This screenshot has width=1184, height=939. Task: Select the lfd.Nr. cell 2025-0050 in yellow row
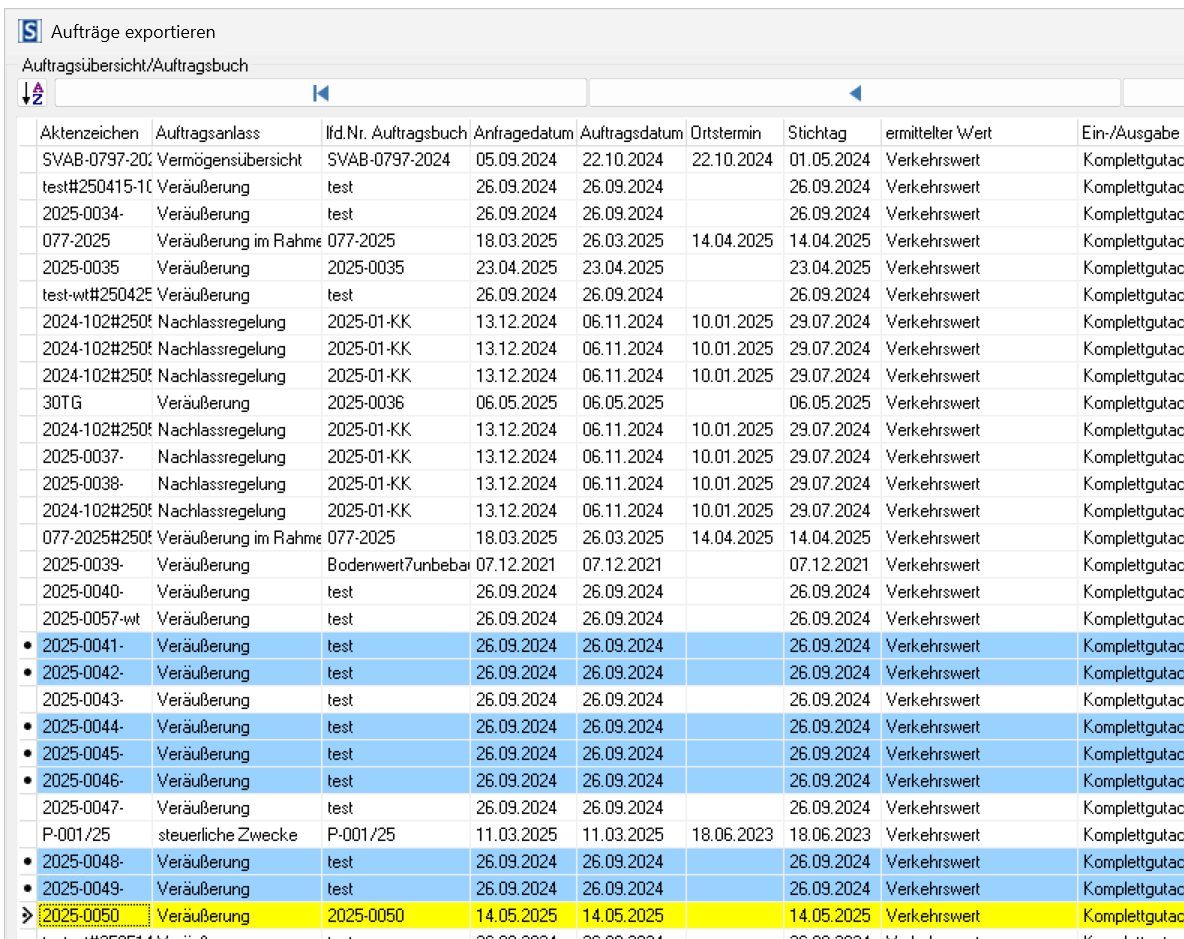click(x=396, y=916)
